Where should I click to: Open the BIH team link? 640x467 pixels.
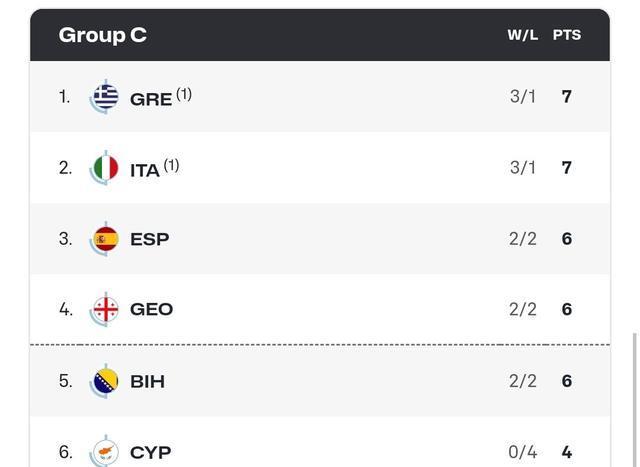point(147,382)
